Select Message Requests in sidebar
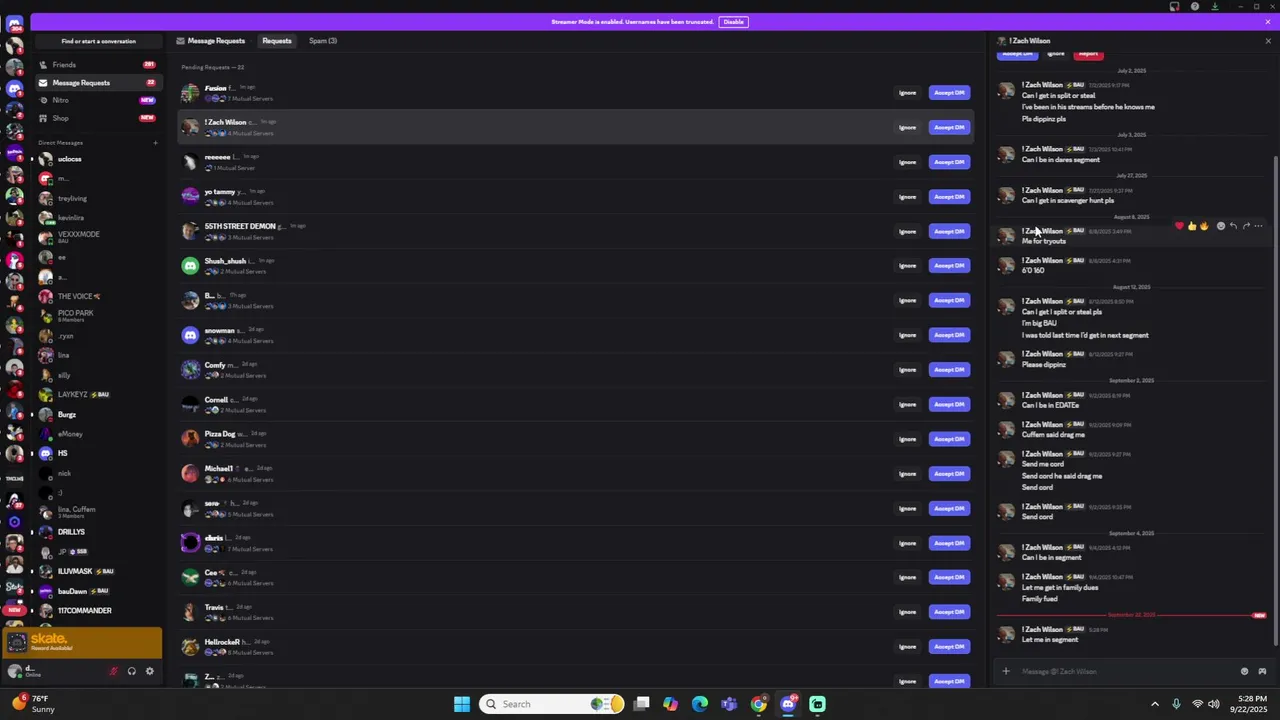 pos(98,83)
